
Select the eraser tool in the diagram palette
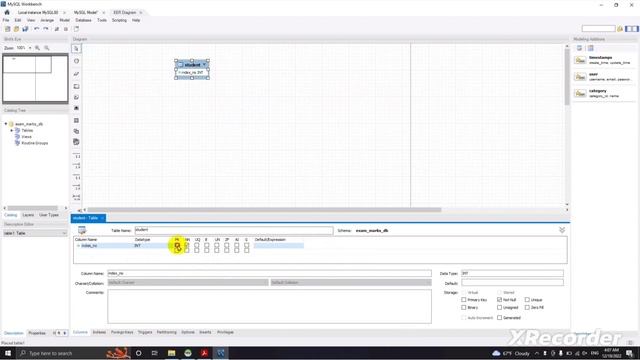(x=76, y=74)
